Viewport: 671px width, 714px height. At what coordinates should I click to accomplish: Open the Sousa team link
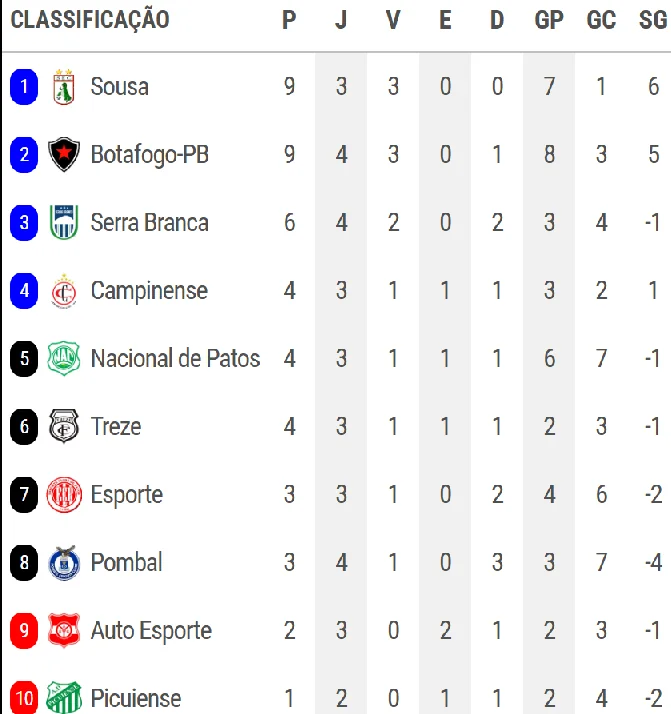pyautogui.click(x=119, y=87)
